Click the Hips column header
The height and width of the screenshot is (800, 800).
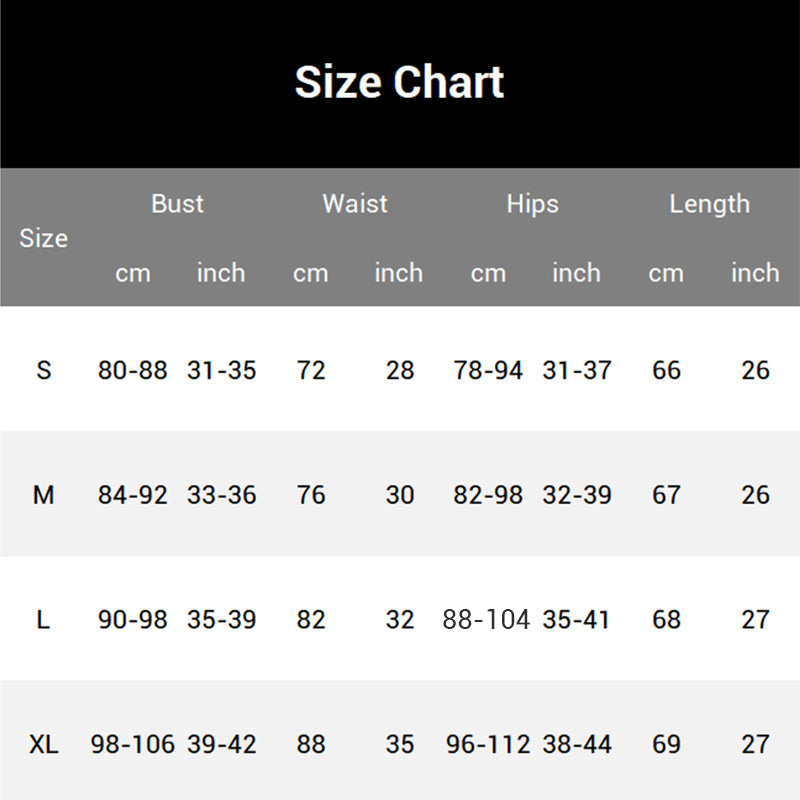(x=532, y=204)
